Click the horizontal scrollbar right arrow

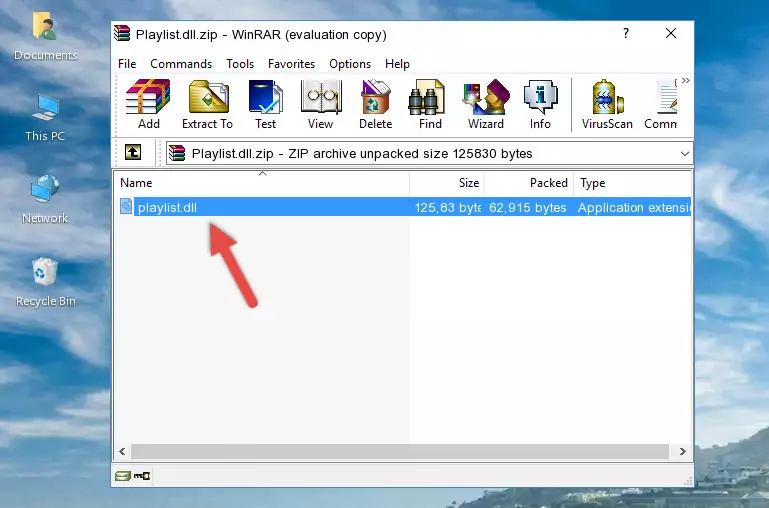coord(683,451)
